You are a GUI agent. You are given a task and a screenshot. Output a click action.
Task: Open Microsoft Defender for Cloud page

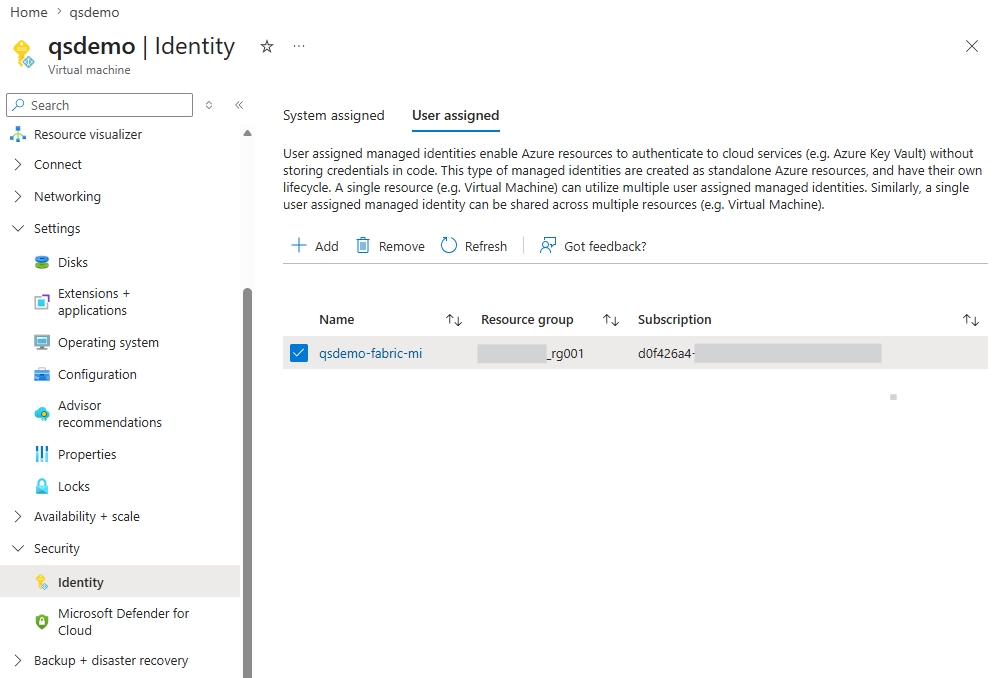pos(123,622)
